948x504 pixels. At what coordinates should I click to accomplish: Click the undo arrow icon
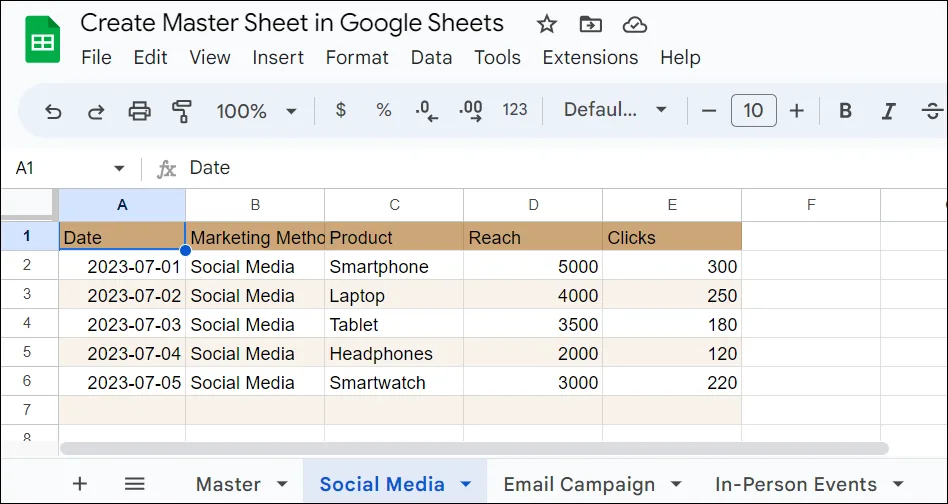click(x=53, y=111)
